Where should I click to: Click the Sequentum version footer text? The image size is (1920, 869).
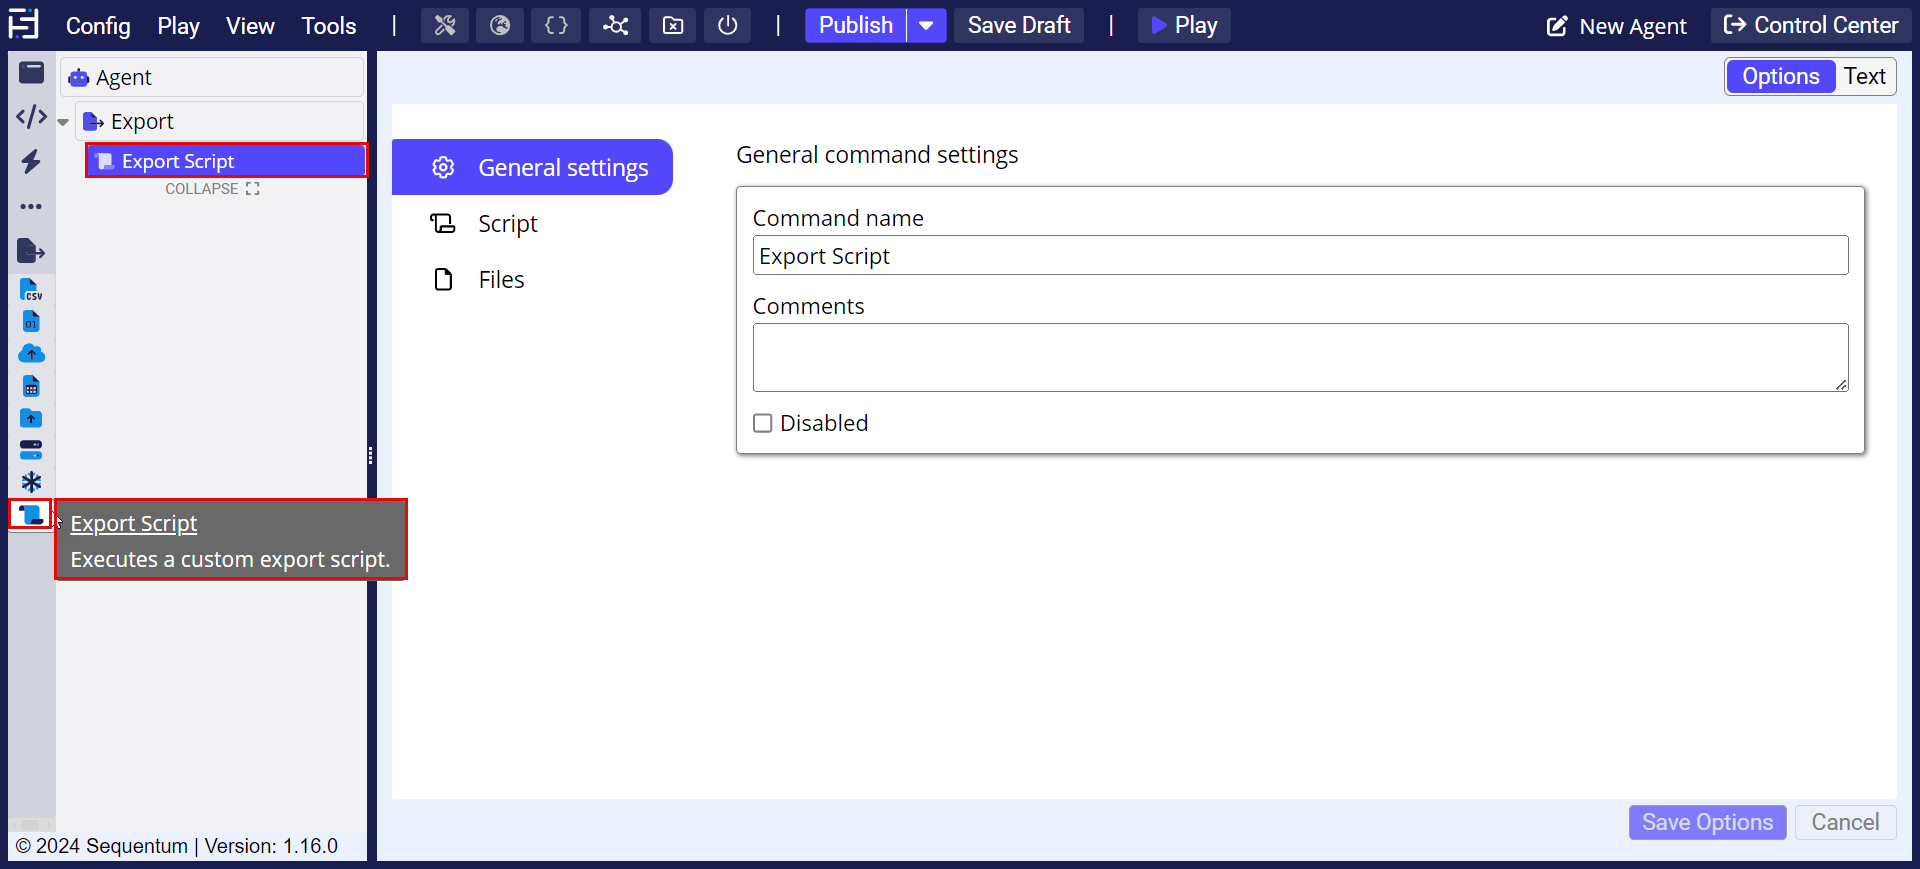177,846
